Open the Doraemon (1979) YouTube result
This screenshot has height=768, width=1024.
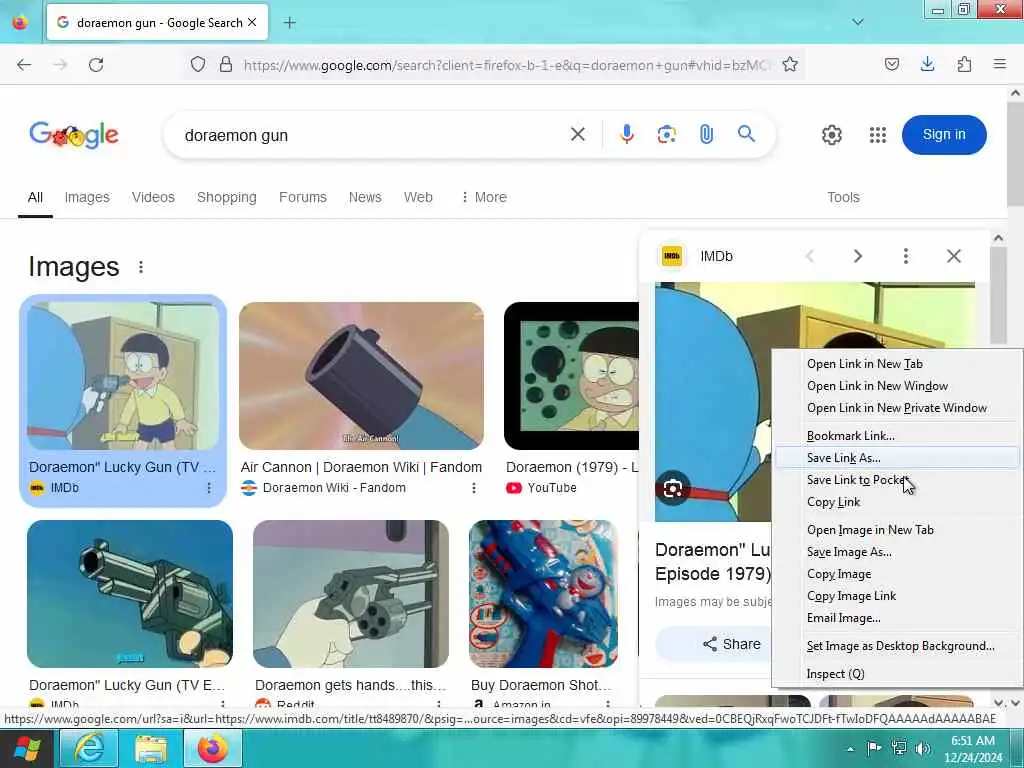click(x=572, y=467)
